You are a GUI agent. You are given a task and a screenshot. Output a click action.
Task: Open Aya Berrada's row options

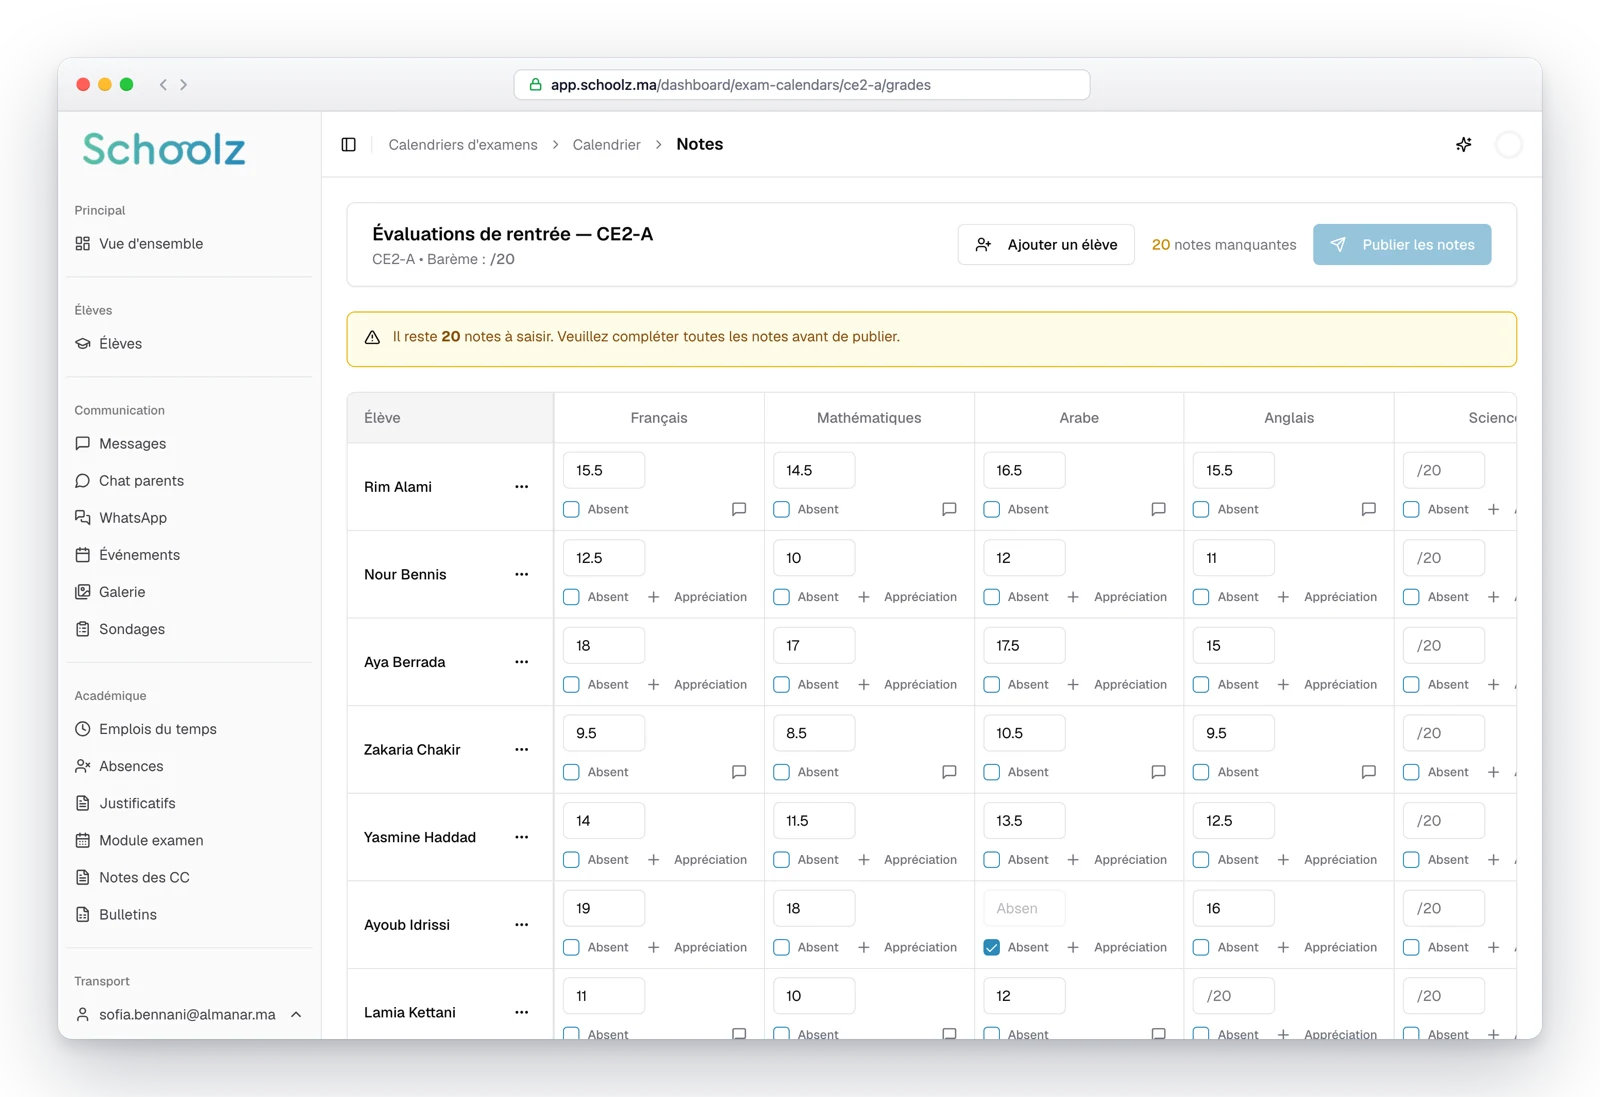click(x=522, y=662)
